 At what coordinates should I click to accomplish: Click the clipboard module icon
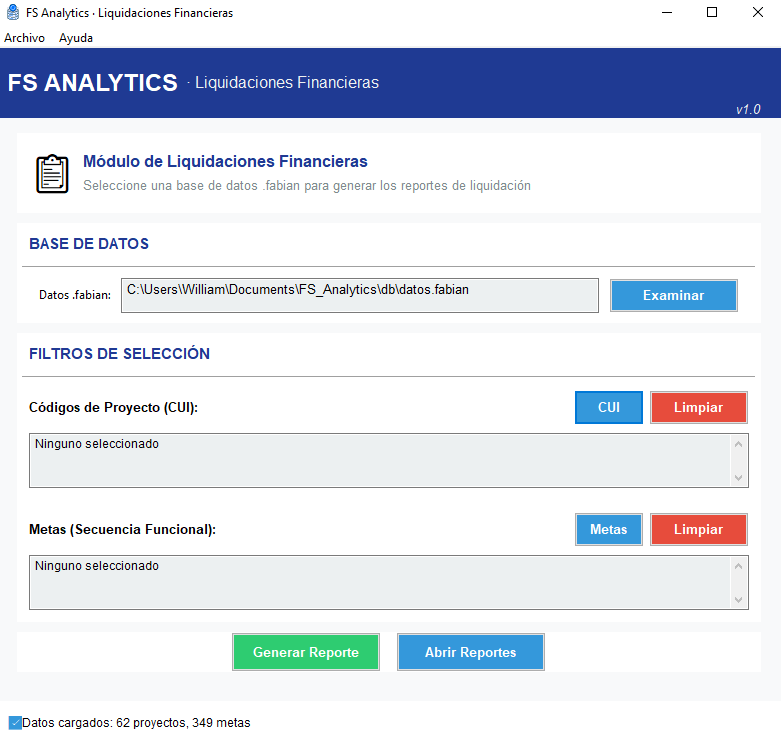52,173
